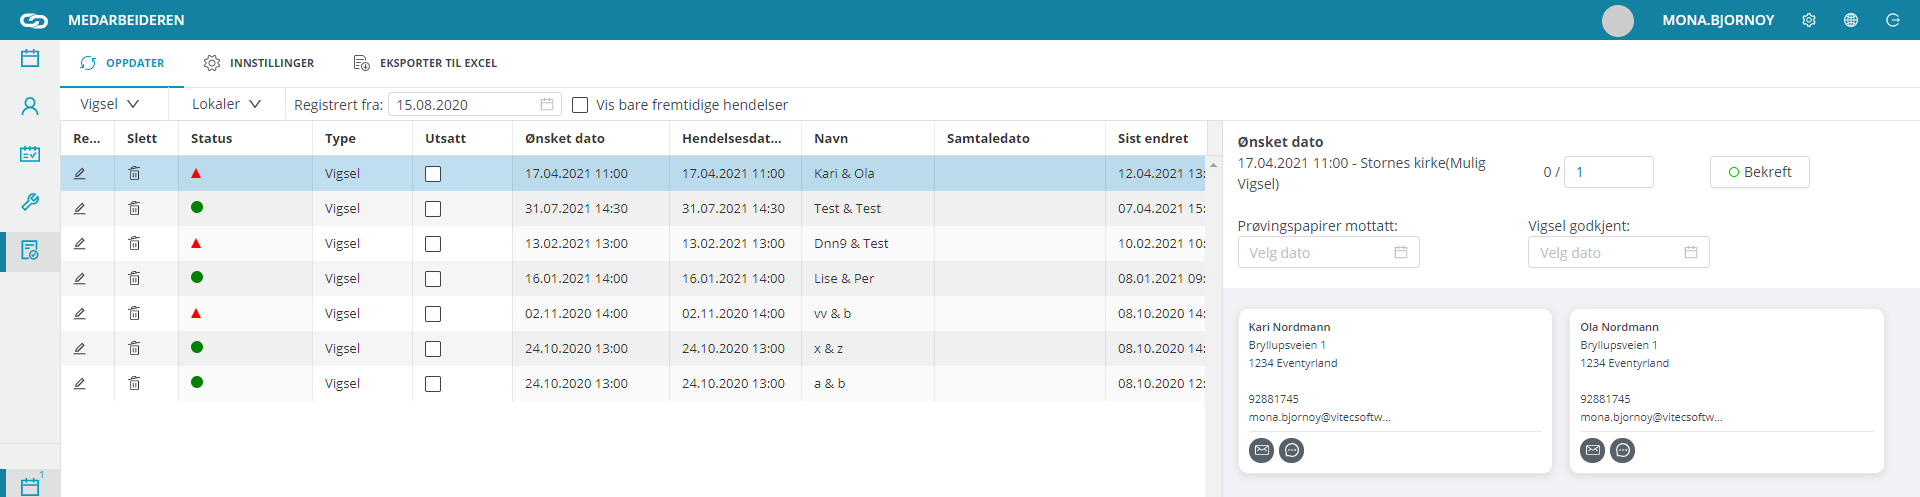Send SMS message to Ola Nordmann
The height and width of the screenshot is (497, 1920).
tap(1623, 451)
